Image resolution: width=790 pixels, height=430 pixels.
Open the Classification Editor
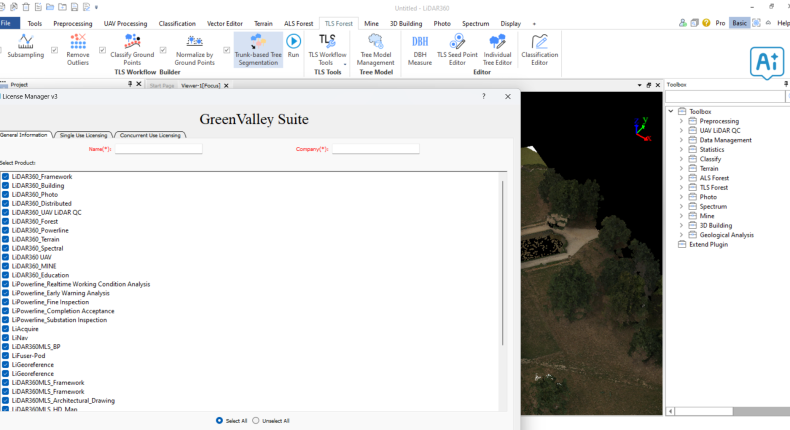[540, 49]
